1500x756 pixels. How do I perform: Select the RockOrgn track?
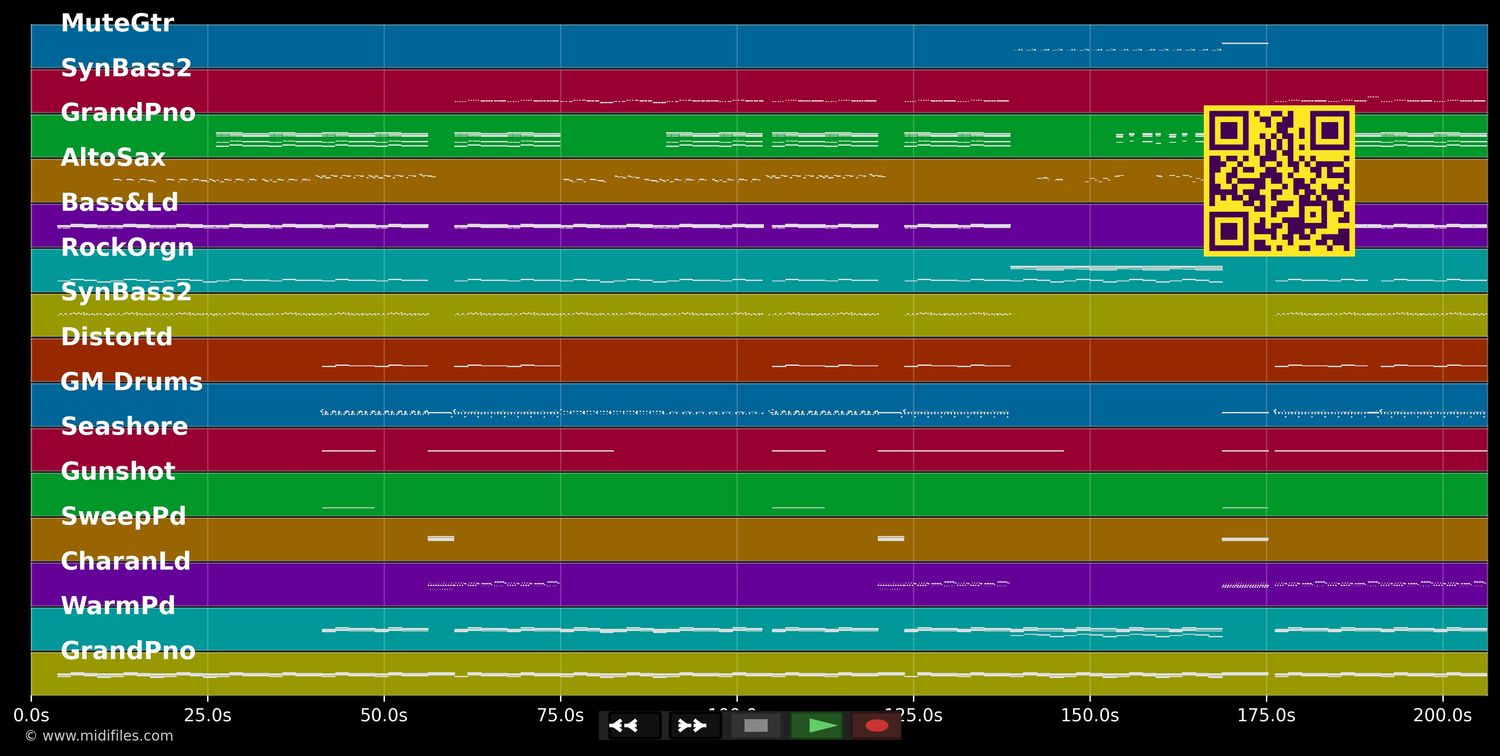tap(127, 247)
